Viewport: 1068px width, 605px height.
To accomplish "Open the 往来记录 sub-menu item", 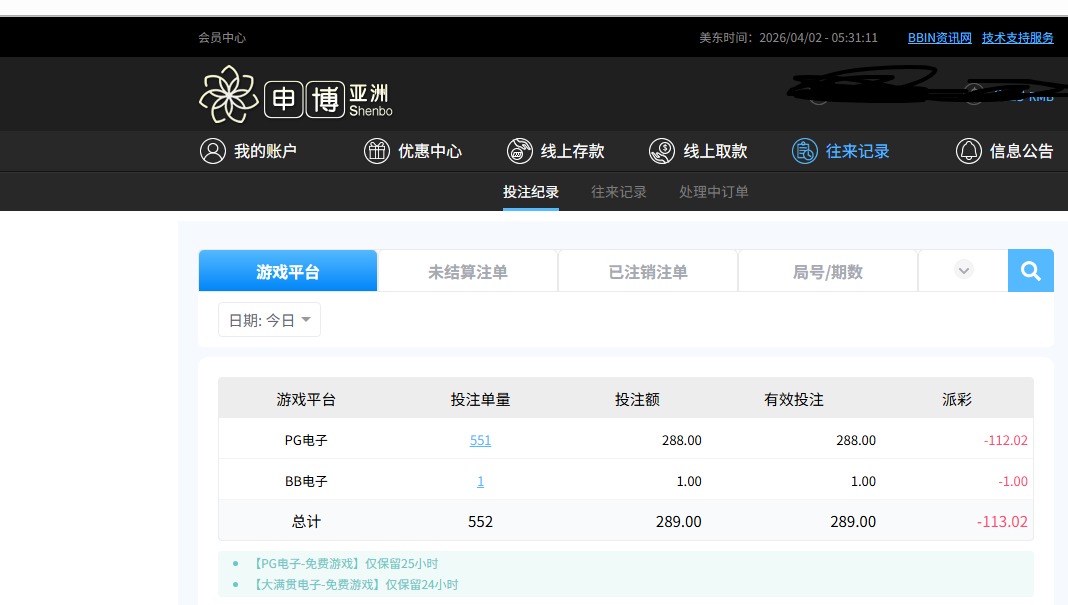I will (618, 192).
